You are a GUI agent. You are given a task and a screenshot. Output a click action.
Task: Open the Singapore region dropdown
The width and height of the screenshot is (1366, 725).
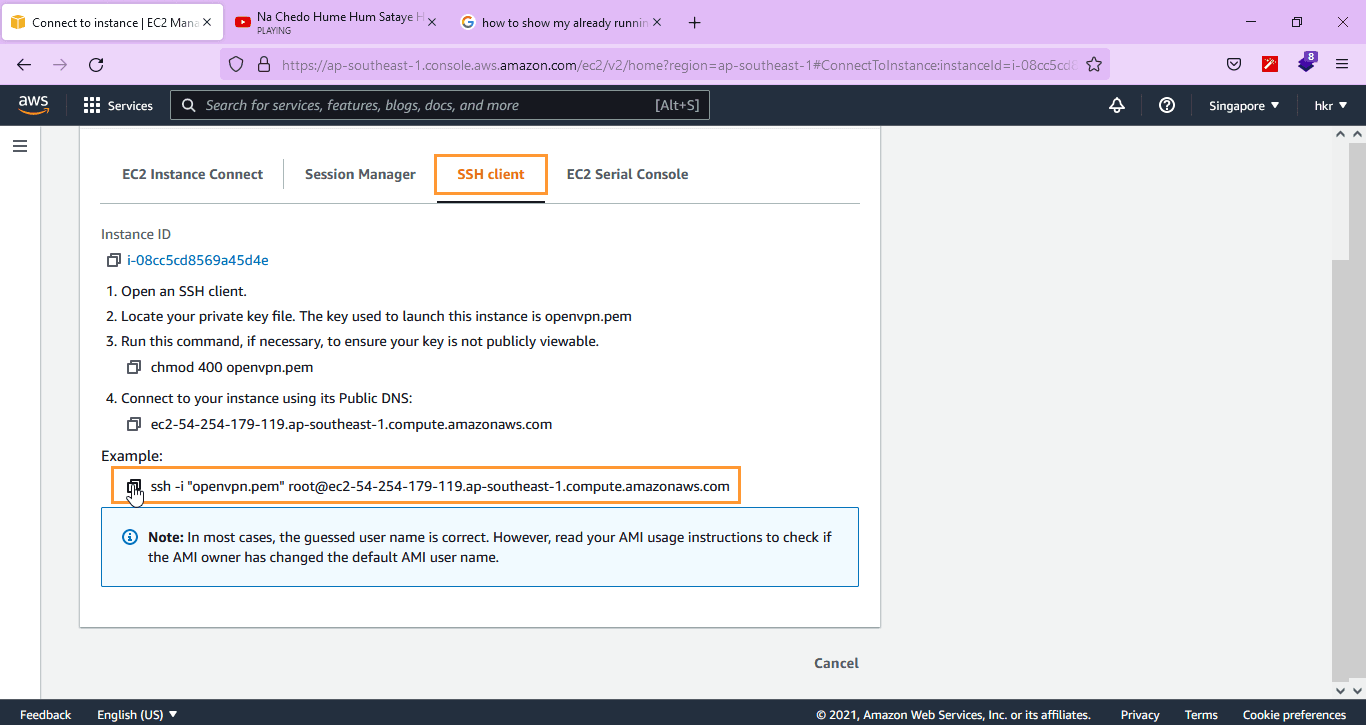point(1244,105)
